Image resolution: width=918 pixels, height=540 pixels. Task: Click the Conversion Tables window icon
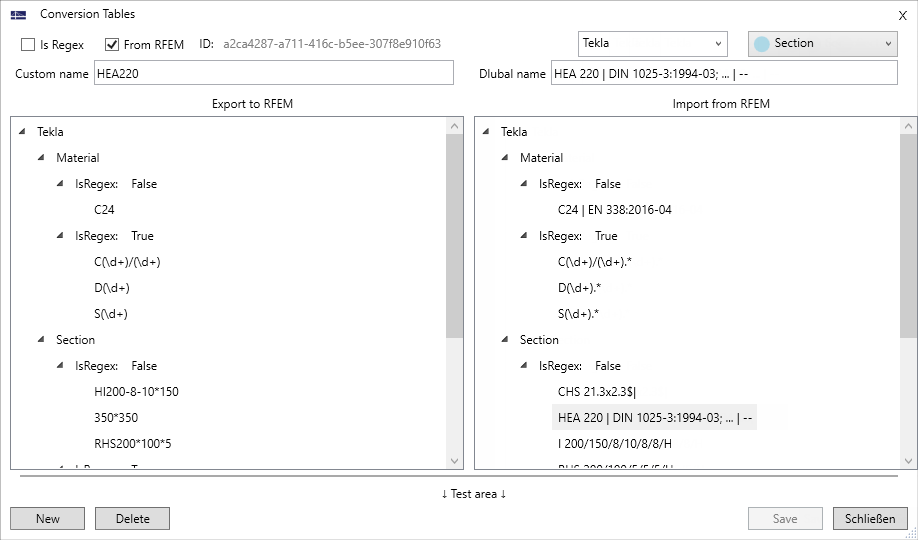click(18, 15)
